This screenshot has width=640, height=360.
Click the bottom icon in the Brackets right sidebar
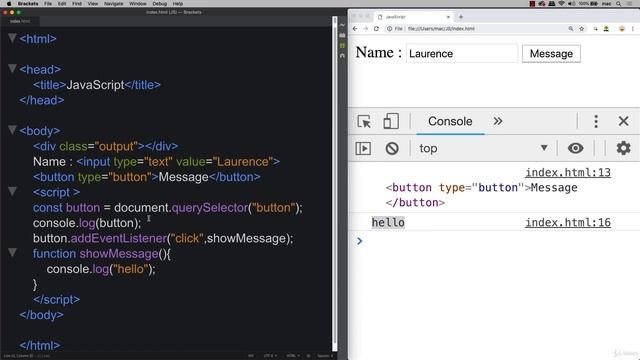point(342,56)
